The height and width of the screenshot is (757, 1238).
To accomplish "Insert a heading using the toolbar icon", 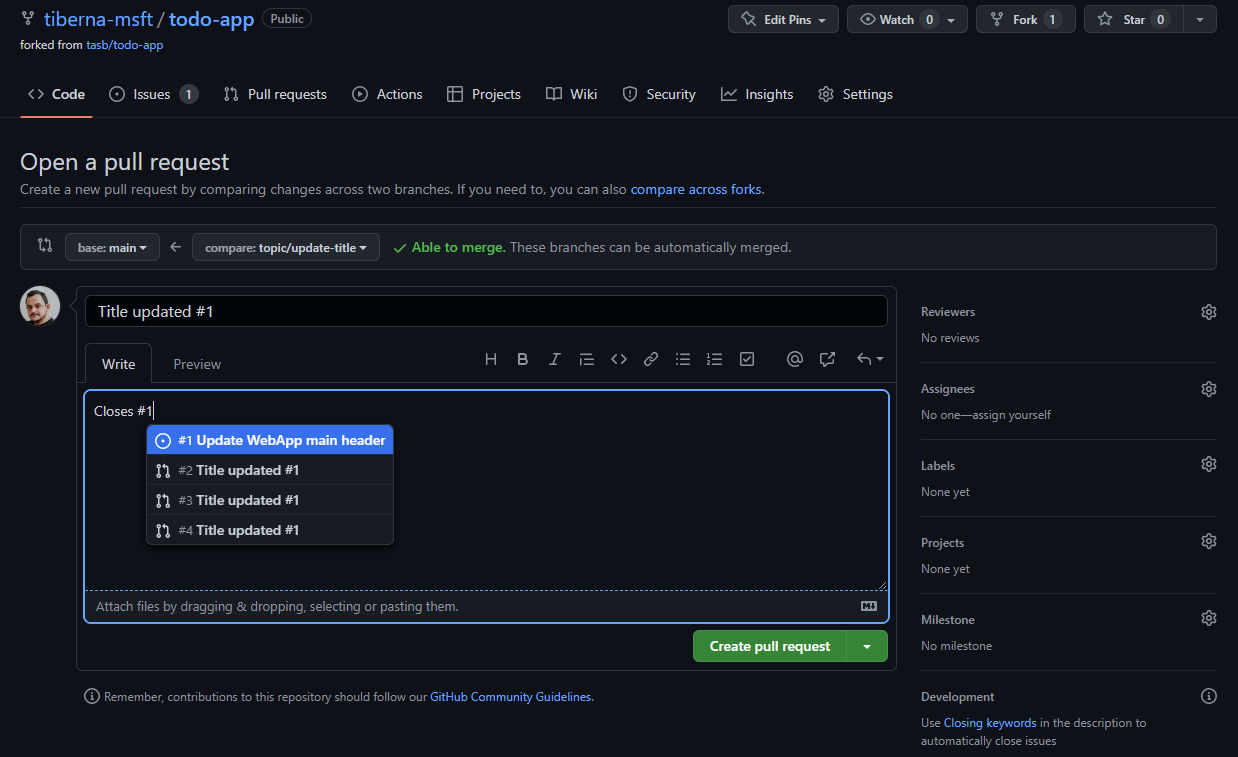I will (x=490, y=358).
